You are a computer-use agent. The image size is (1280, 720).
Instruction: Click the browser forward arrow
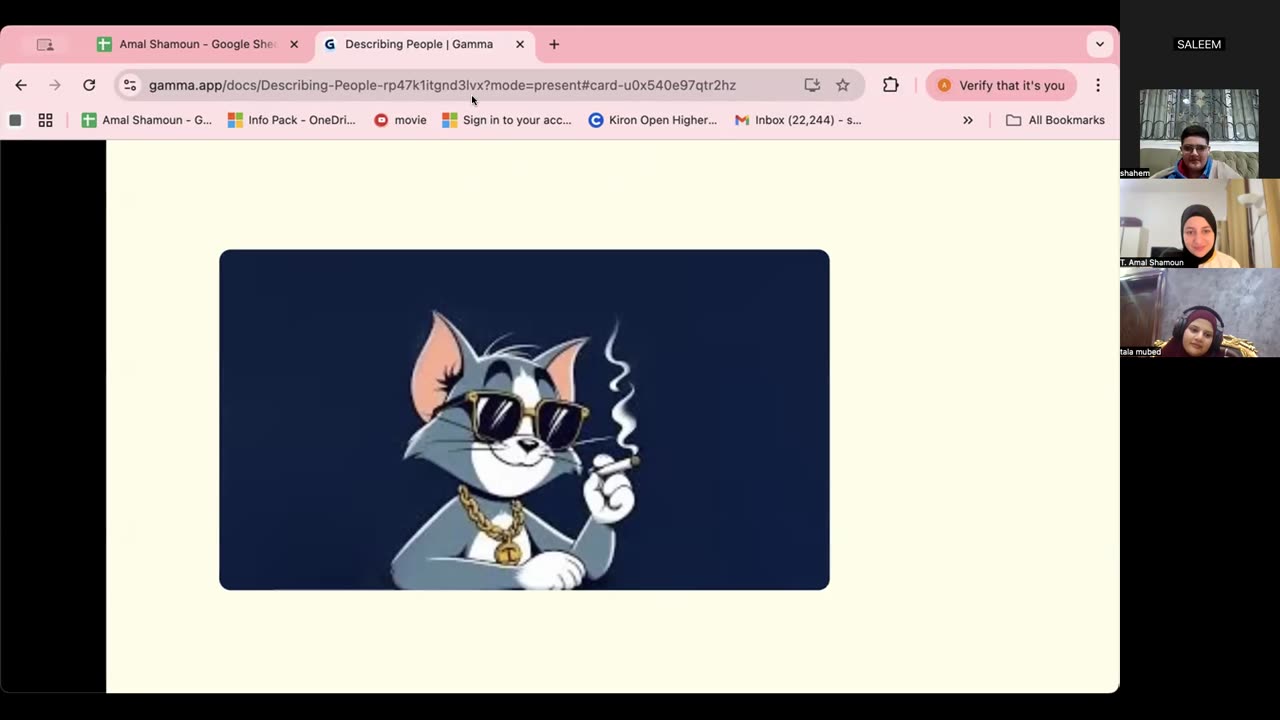coord(55,85)
